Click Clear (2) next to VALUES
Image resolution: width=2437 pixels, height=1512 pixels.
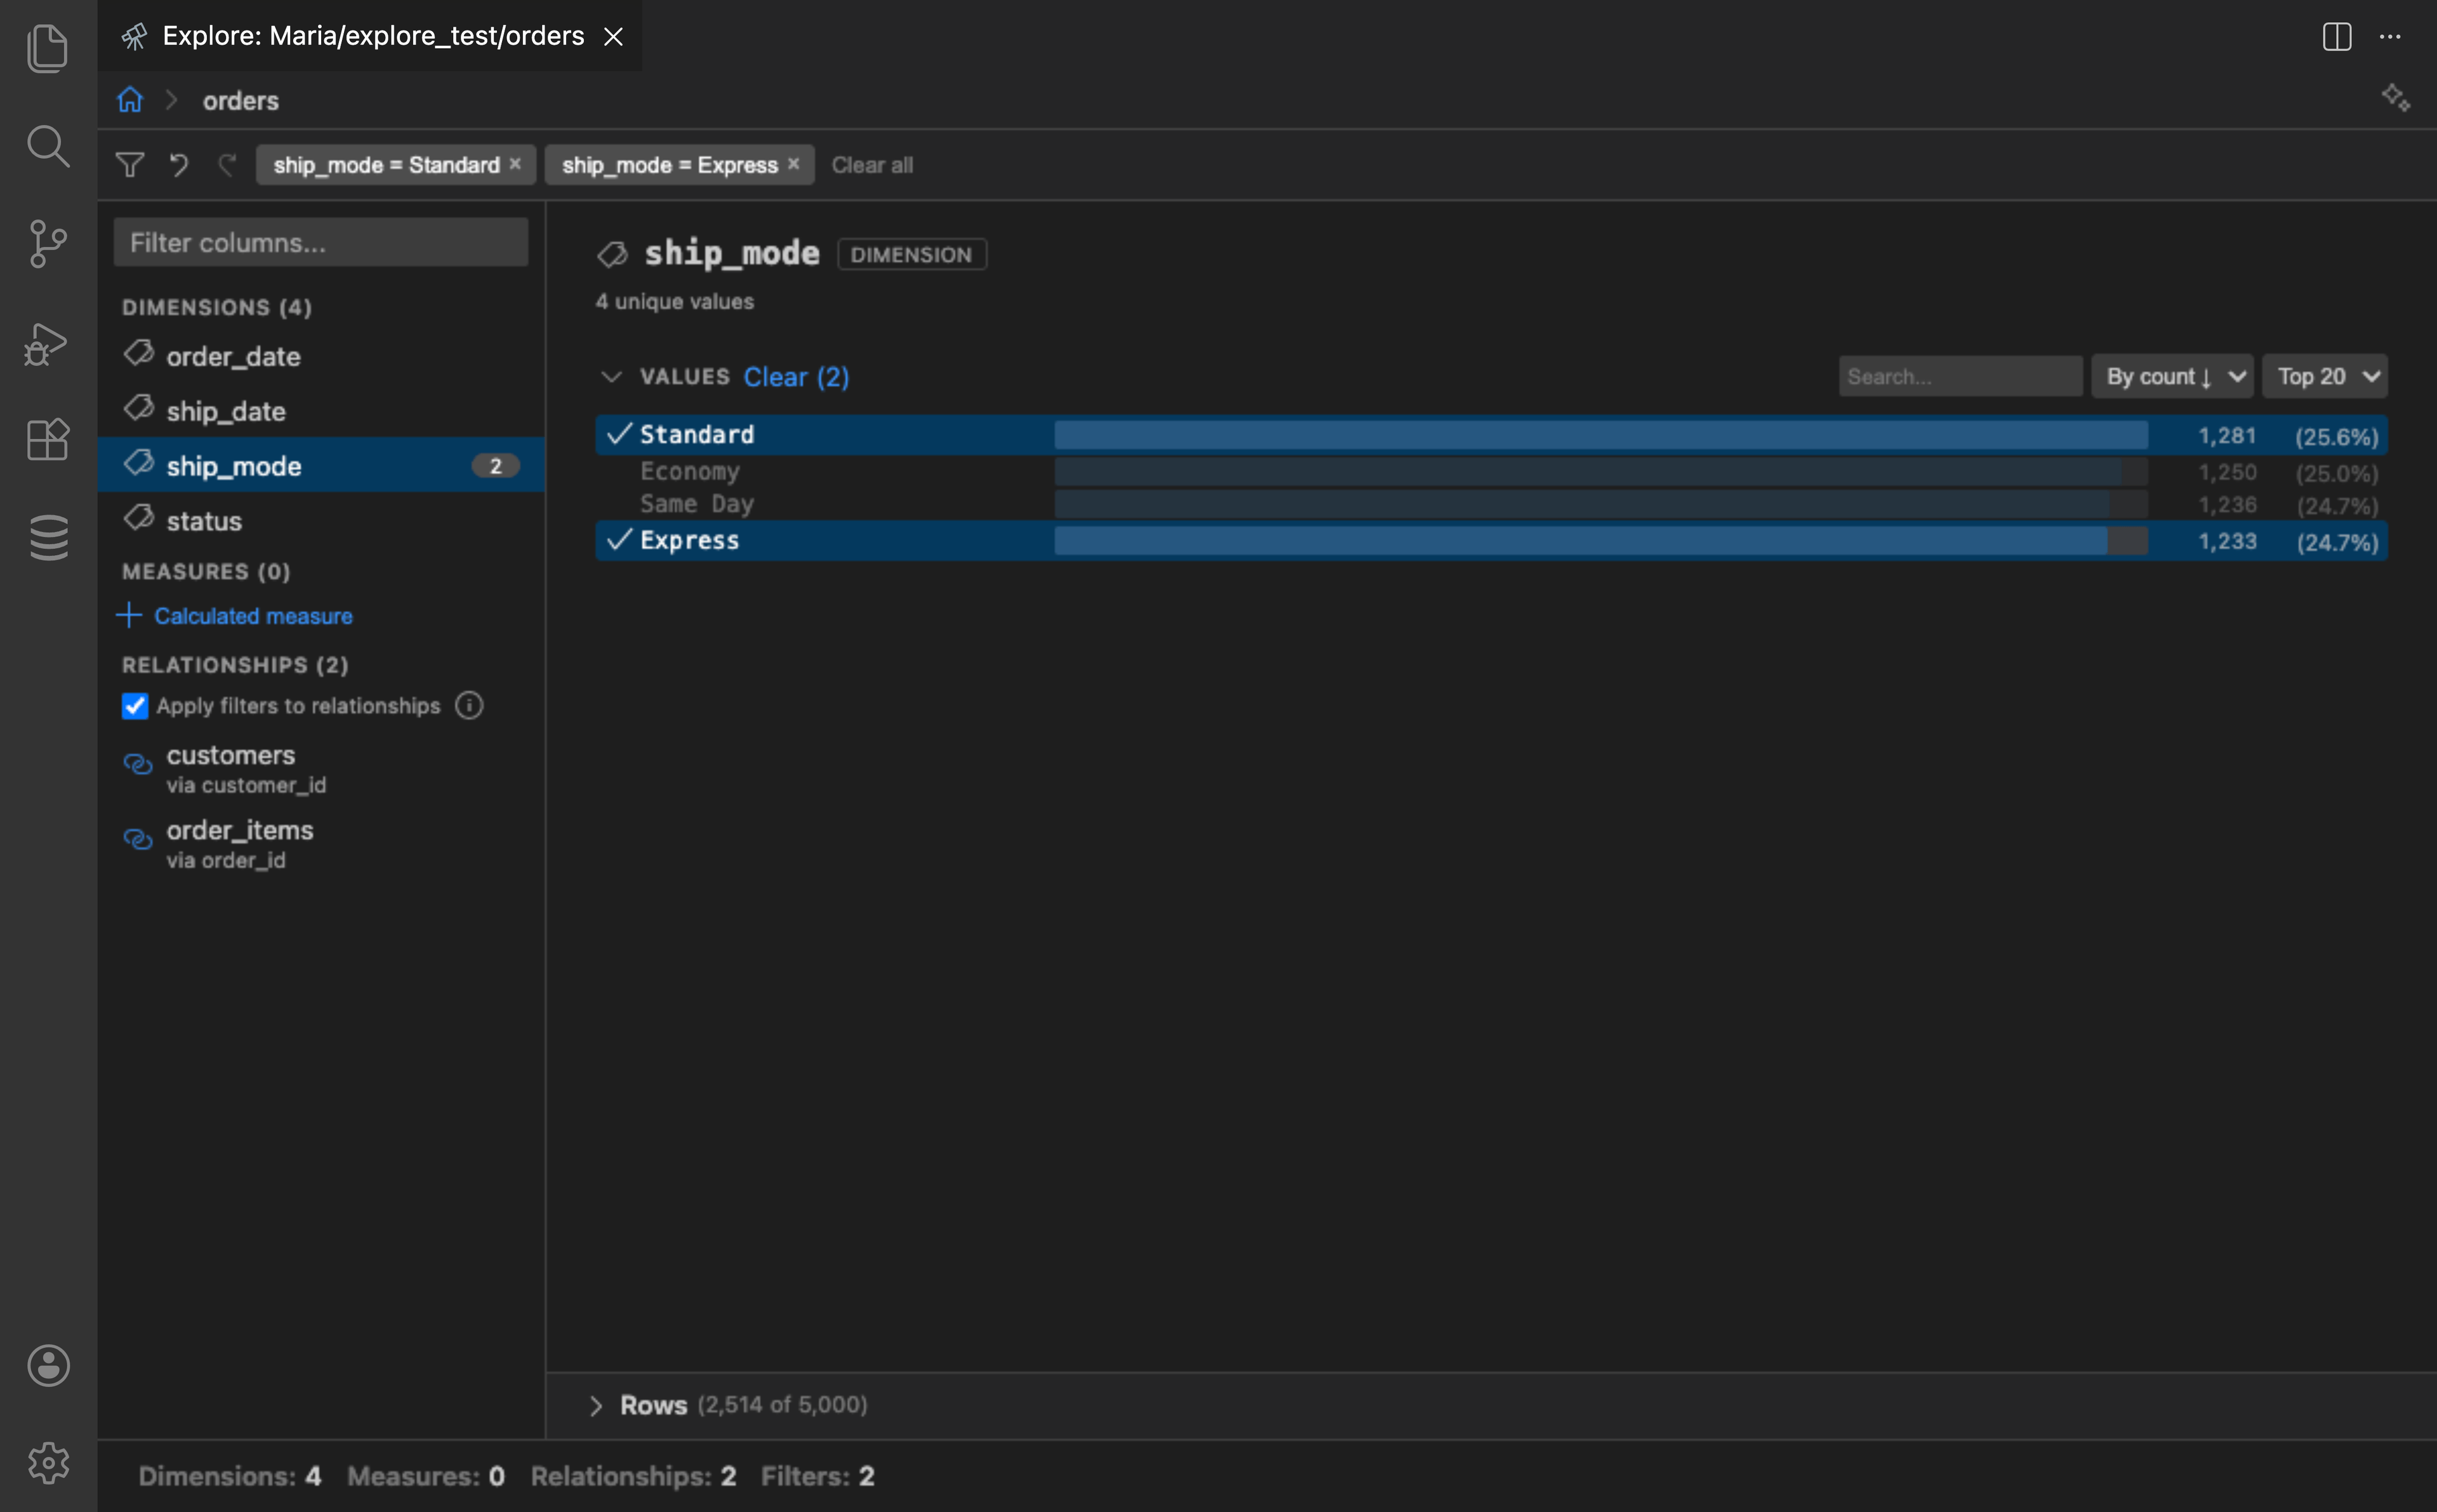tap(795, 377)
